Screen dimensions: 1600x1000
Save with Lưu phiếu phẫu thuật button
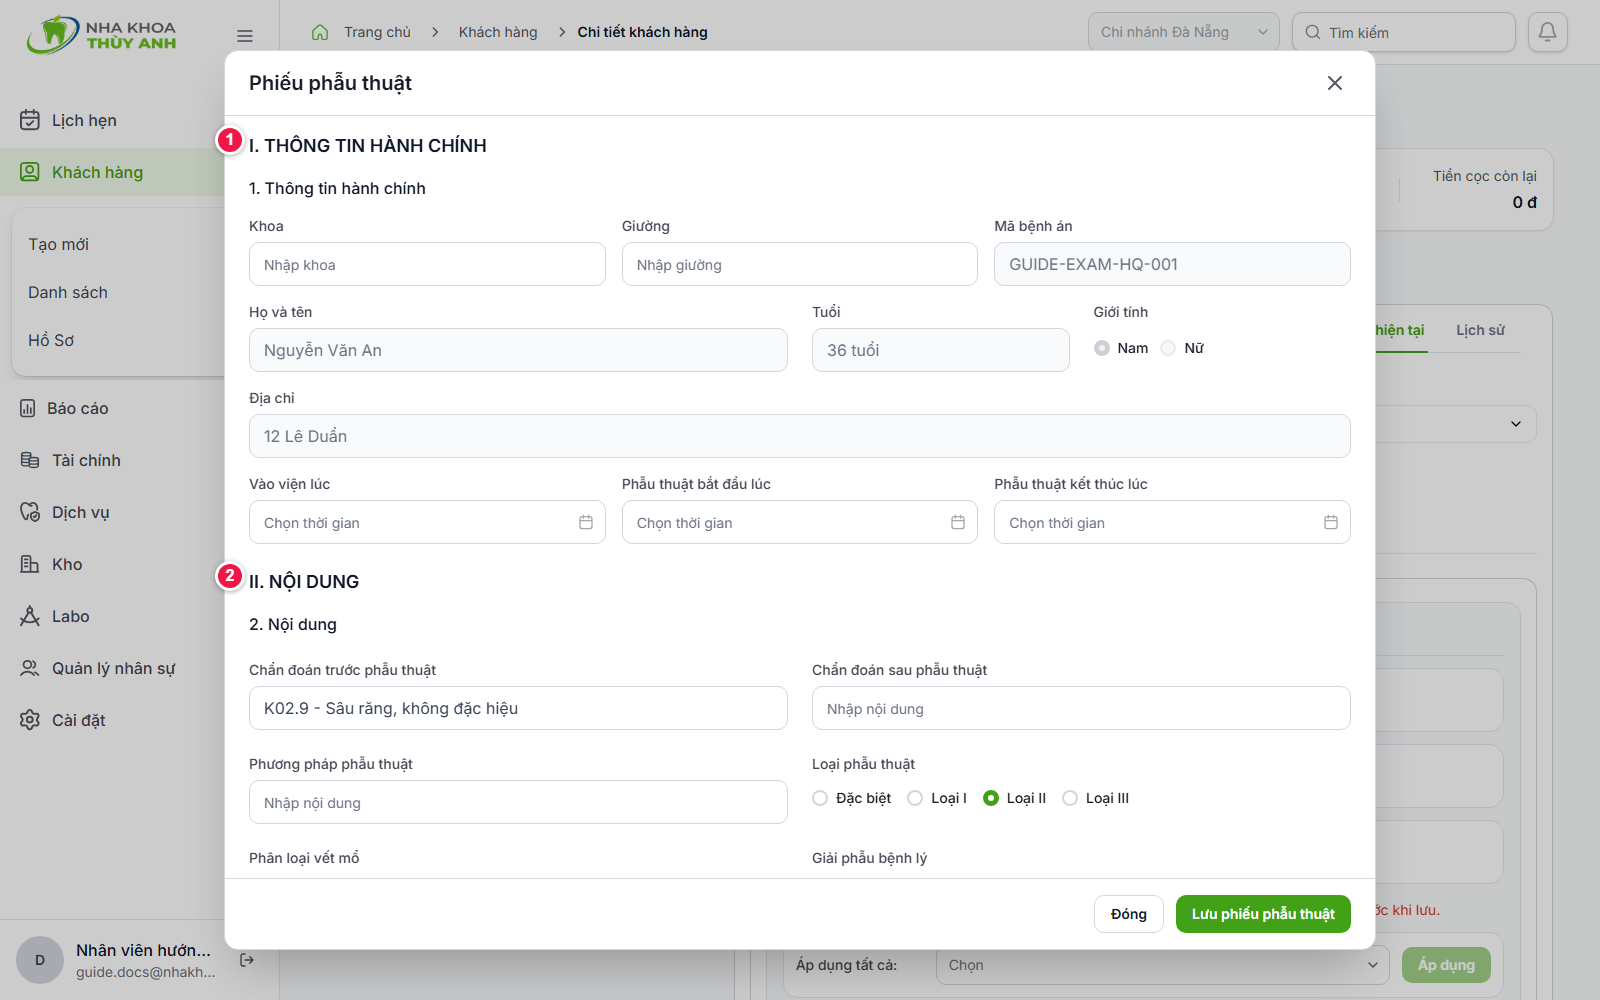pos(1263,914)
